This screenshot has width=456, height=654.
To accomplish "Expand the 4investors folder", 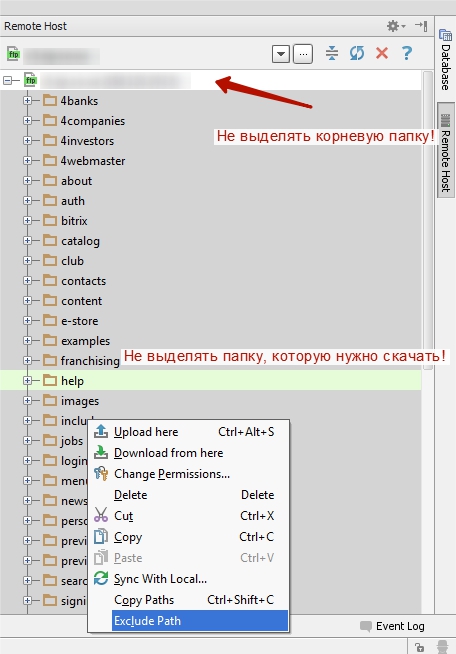I will pos(27,140).
